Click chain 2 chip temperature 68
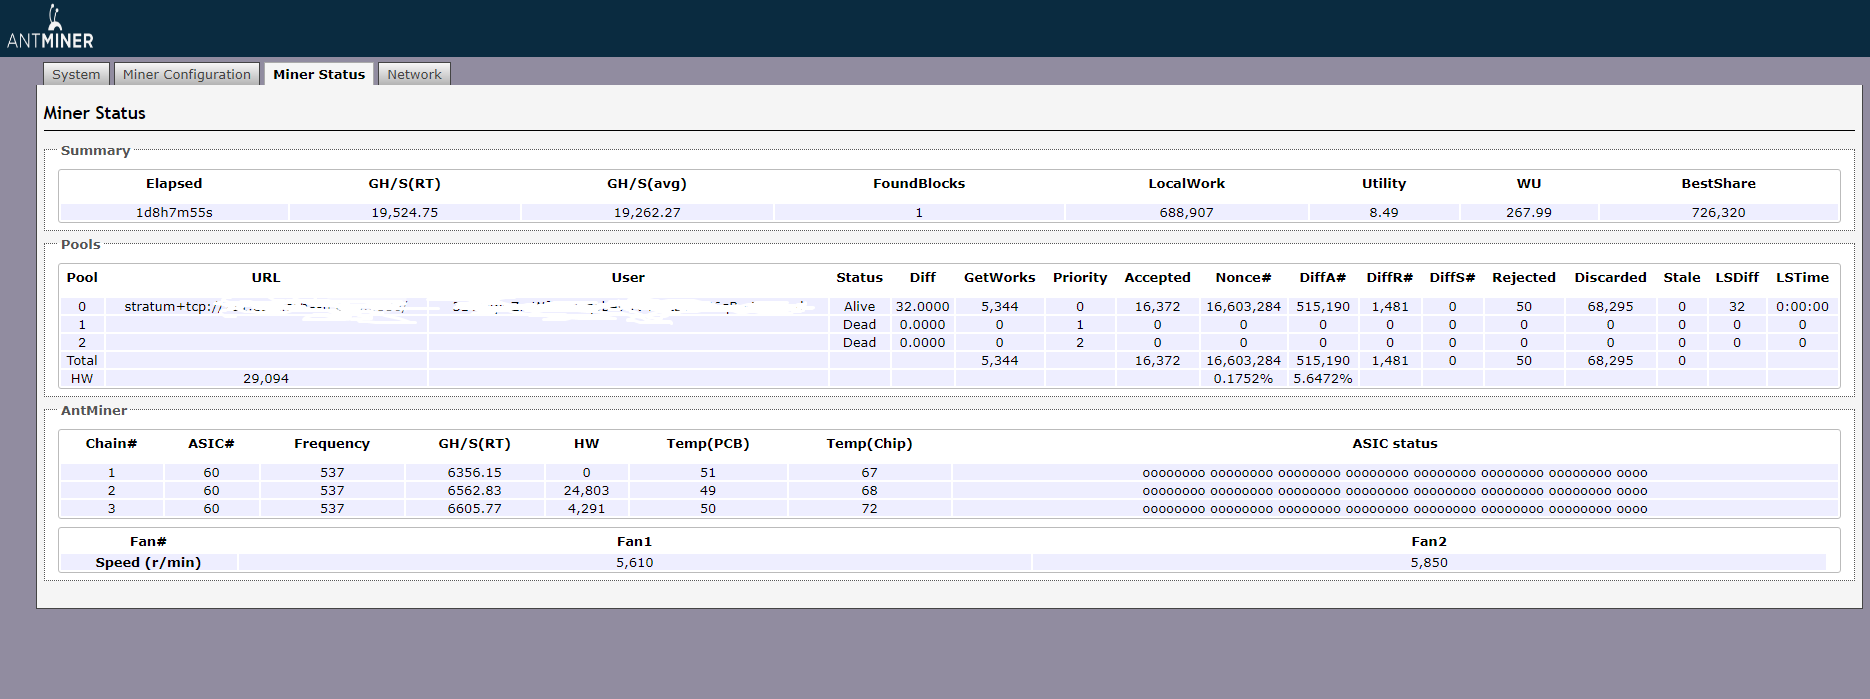 869,491
